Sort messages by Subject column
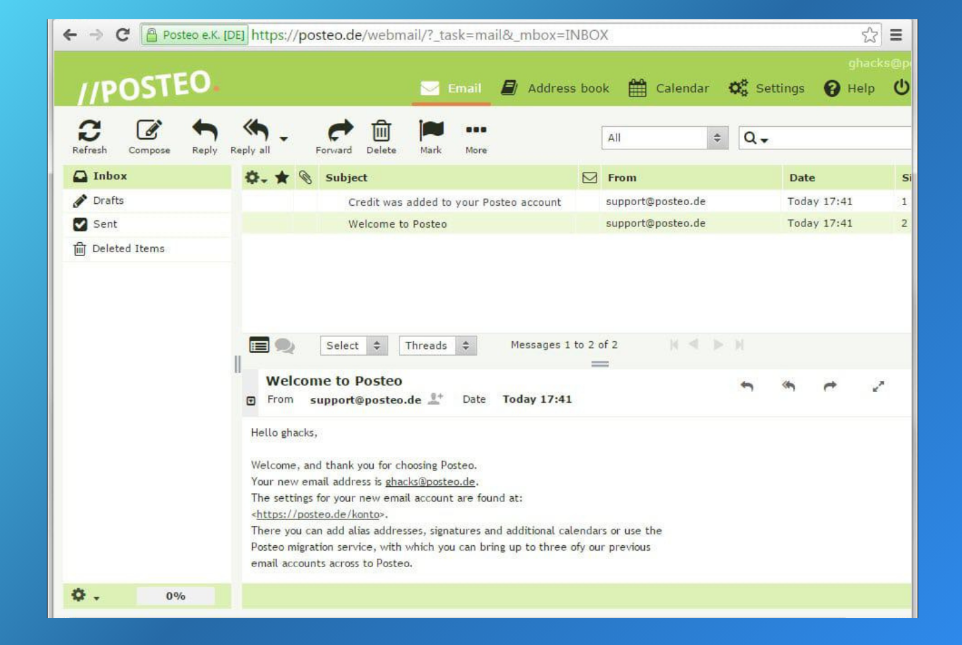 pyautogui.click(x=346, y=177)
